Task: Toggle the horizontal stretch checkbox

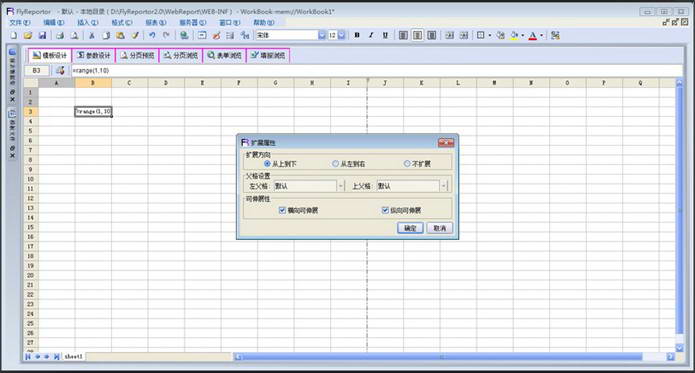Action: coord(282,210)
